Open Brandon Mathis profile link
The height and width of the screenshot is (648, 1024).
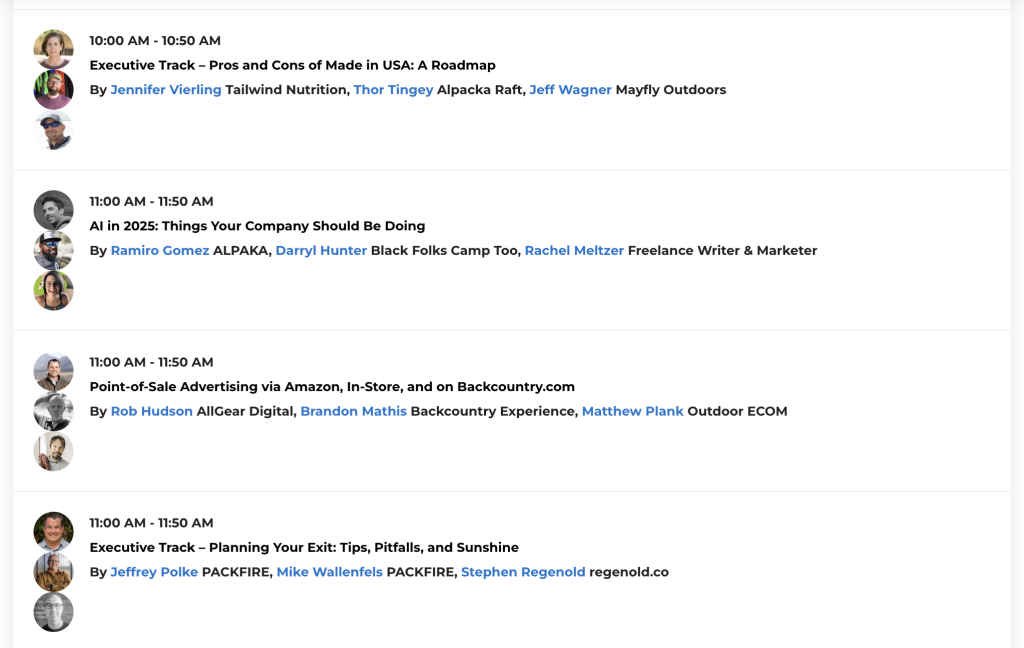click(x=353, y=411)
